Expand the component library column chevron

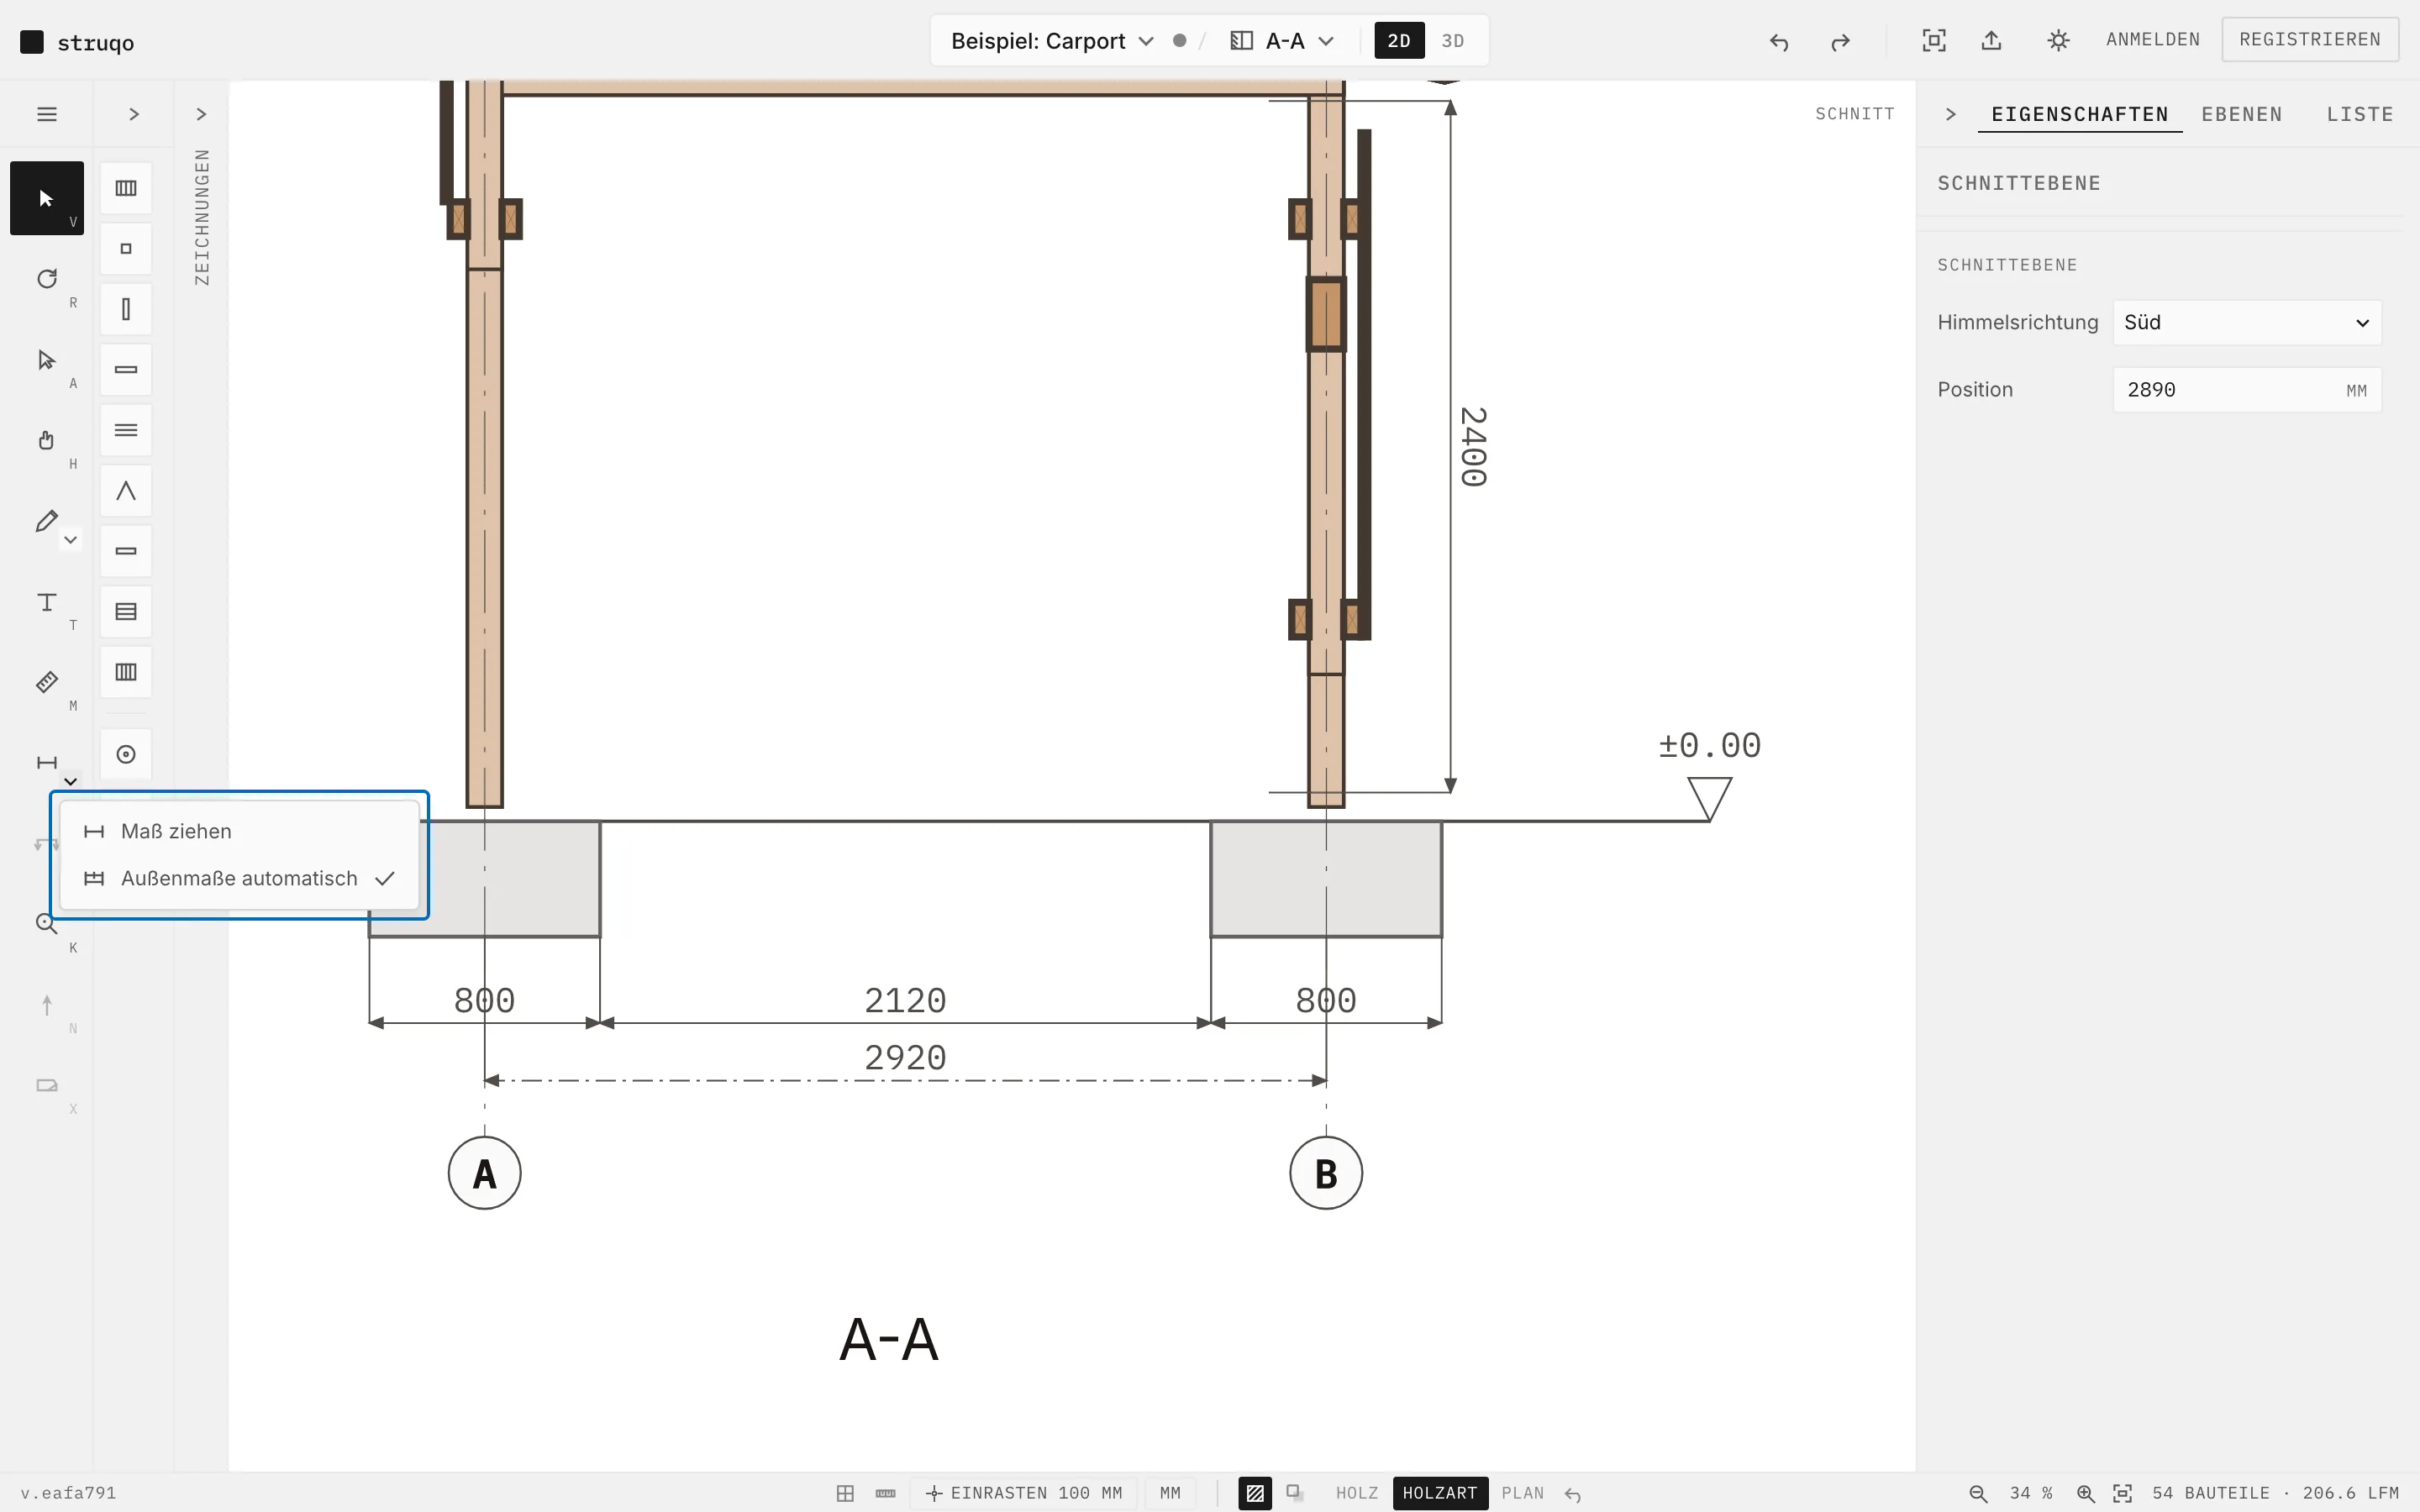134,114
